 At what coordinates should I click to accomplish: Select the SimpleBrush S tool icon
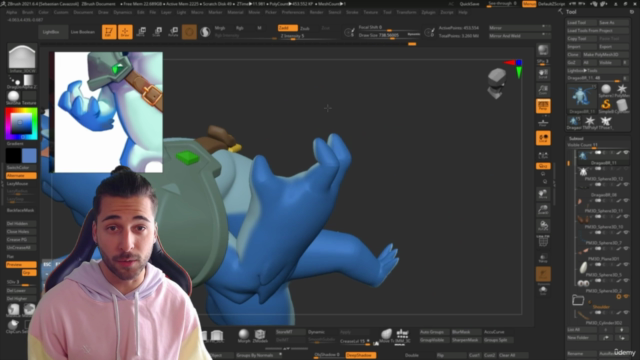pyautogui.click(x=606, y=106)
